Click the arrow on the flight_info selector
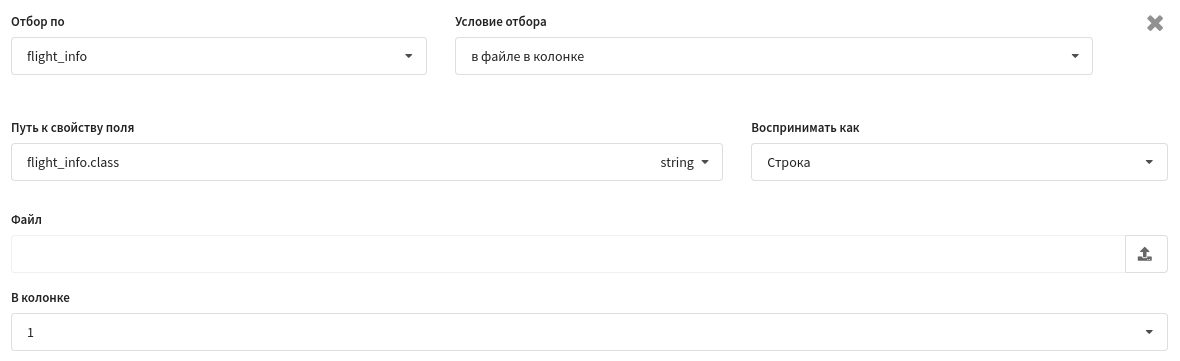The width and height of the screenshot is (1180, 361). (x=409, y=56)
